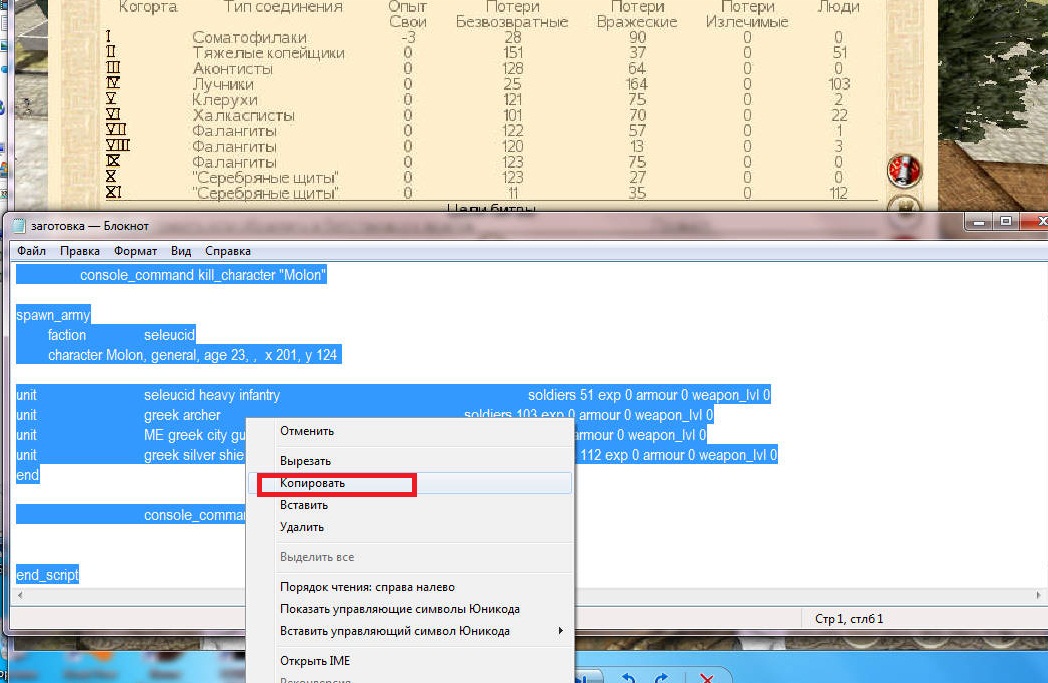Screen dimensions: 1048x683
Task: Click Удалить in the context menu
Action: (x=301, y=527)
